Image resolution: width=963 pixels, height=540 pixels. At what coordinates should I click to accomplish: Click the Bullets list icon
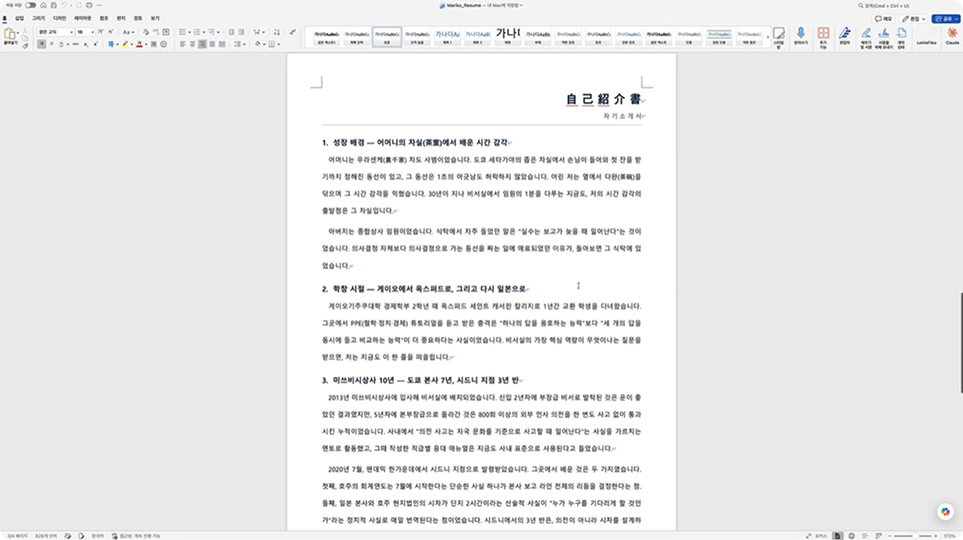tap(182, 32)
